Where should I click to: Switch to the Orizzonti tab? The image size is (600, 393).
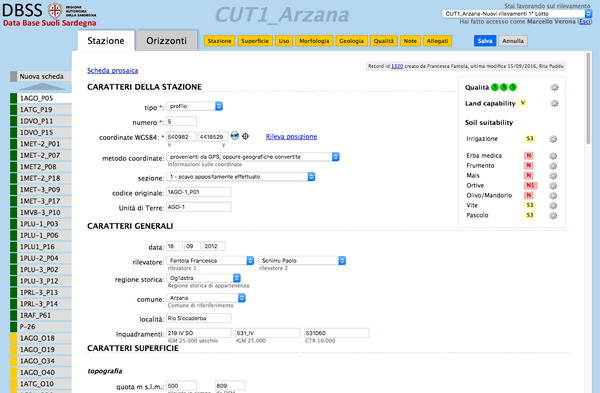tap(166, 41)
